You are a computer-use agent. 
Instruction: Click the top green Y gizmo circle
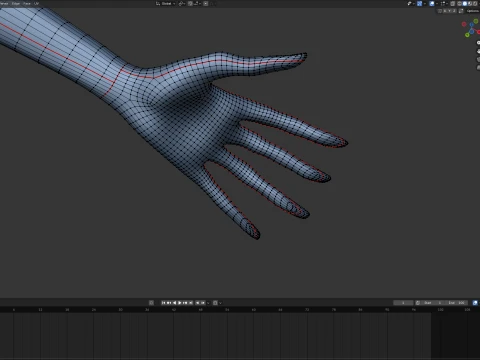476,21
